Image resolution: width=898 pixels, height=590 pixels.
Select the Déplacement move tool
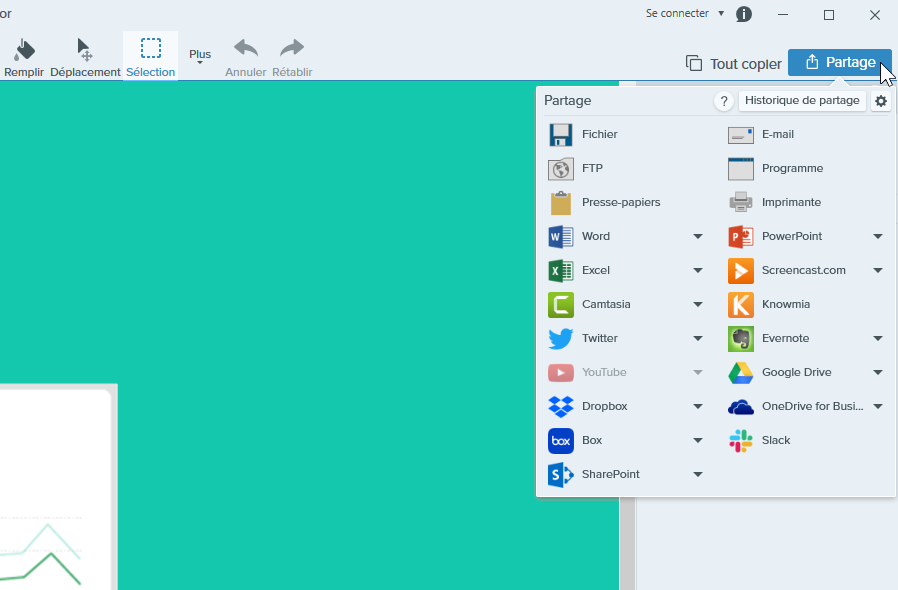pyautogui.click(x=85, y=58)
